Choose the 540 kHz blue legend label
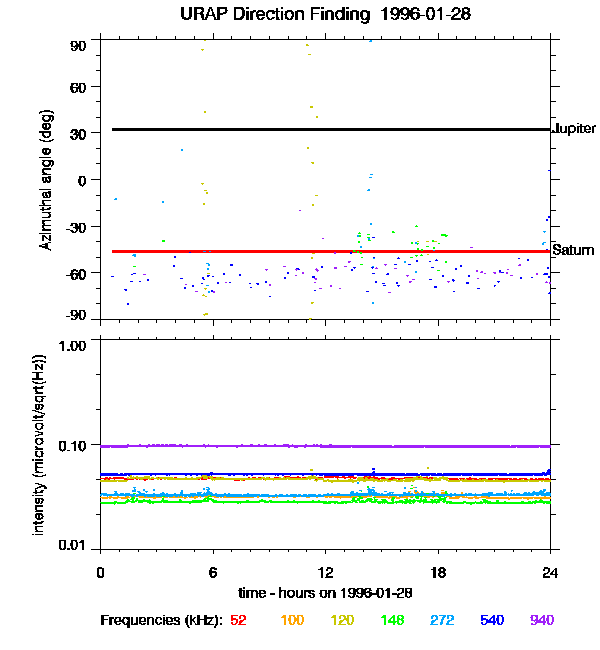The width and height of the screenshot is (600, 650). [492, 620]
